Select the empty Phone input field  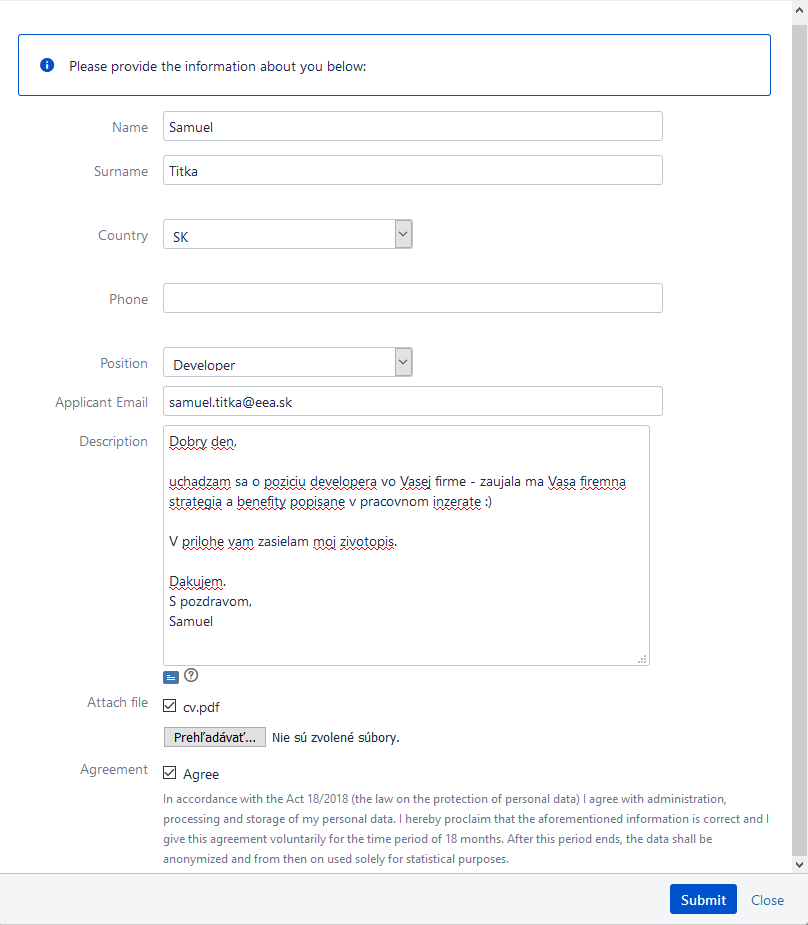pos(412,299)
